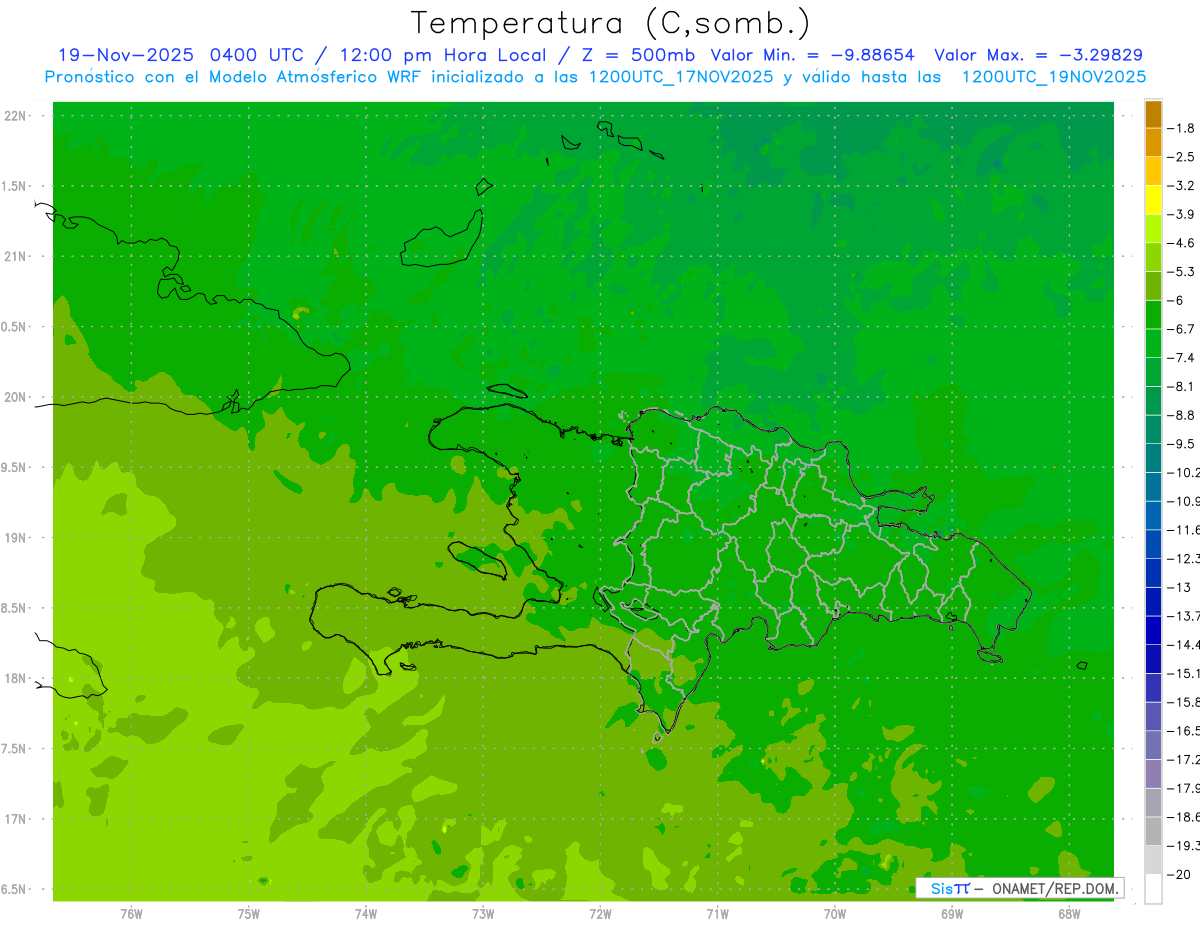The width and height of the screenshot is (1200, 927).
Task: Click Gonâve Island outline west of Haiti
Action: (478, 560)
